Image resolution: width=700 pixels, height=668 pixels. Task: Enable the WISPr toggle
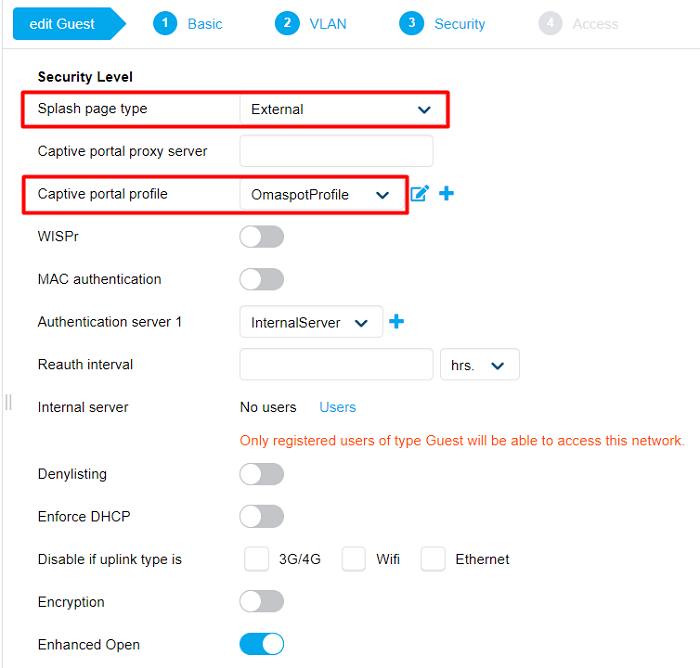point(261,237)
